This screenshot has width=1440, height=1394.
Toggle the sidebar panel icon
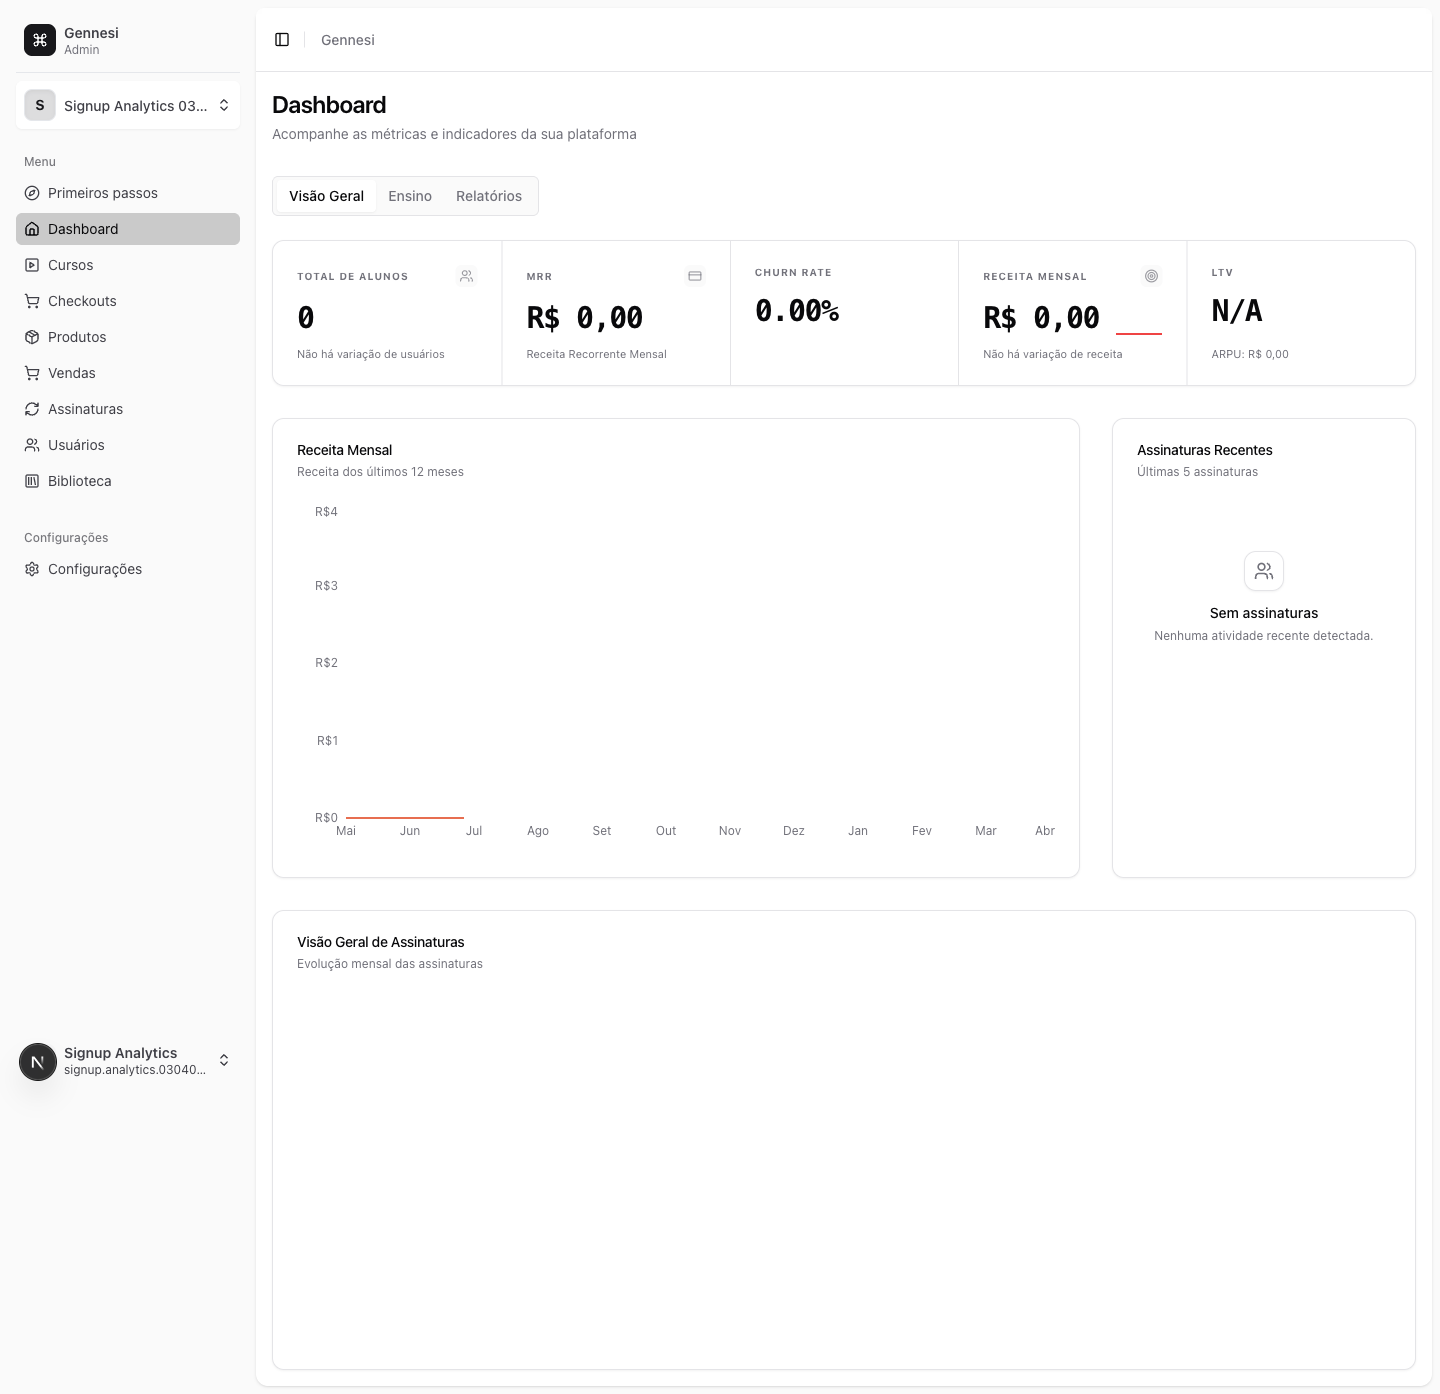[282, 40]
